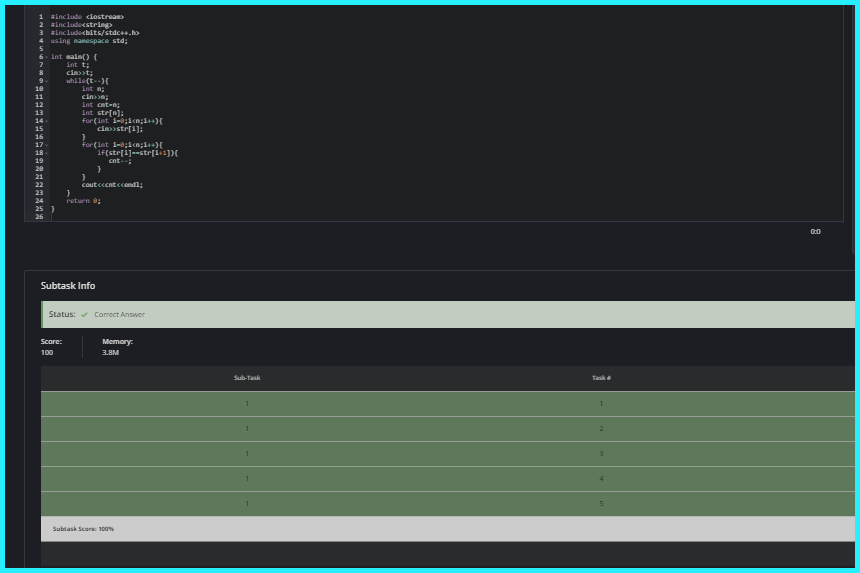Click the "Task #" column header
The height and width of the screenshot is (573, 860).
click(601, 378)
